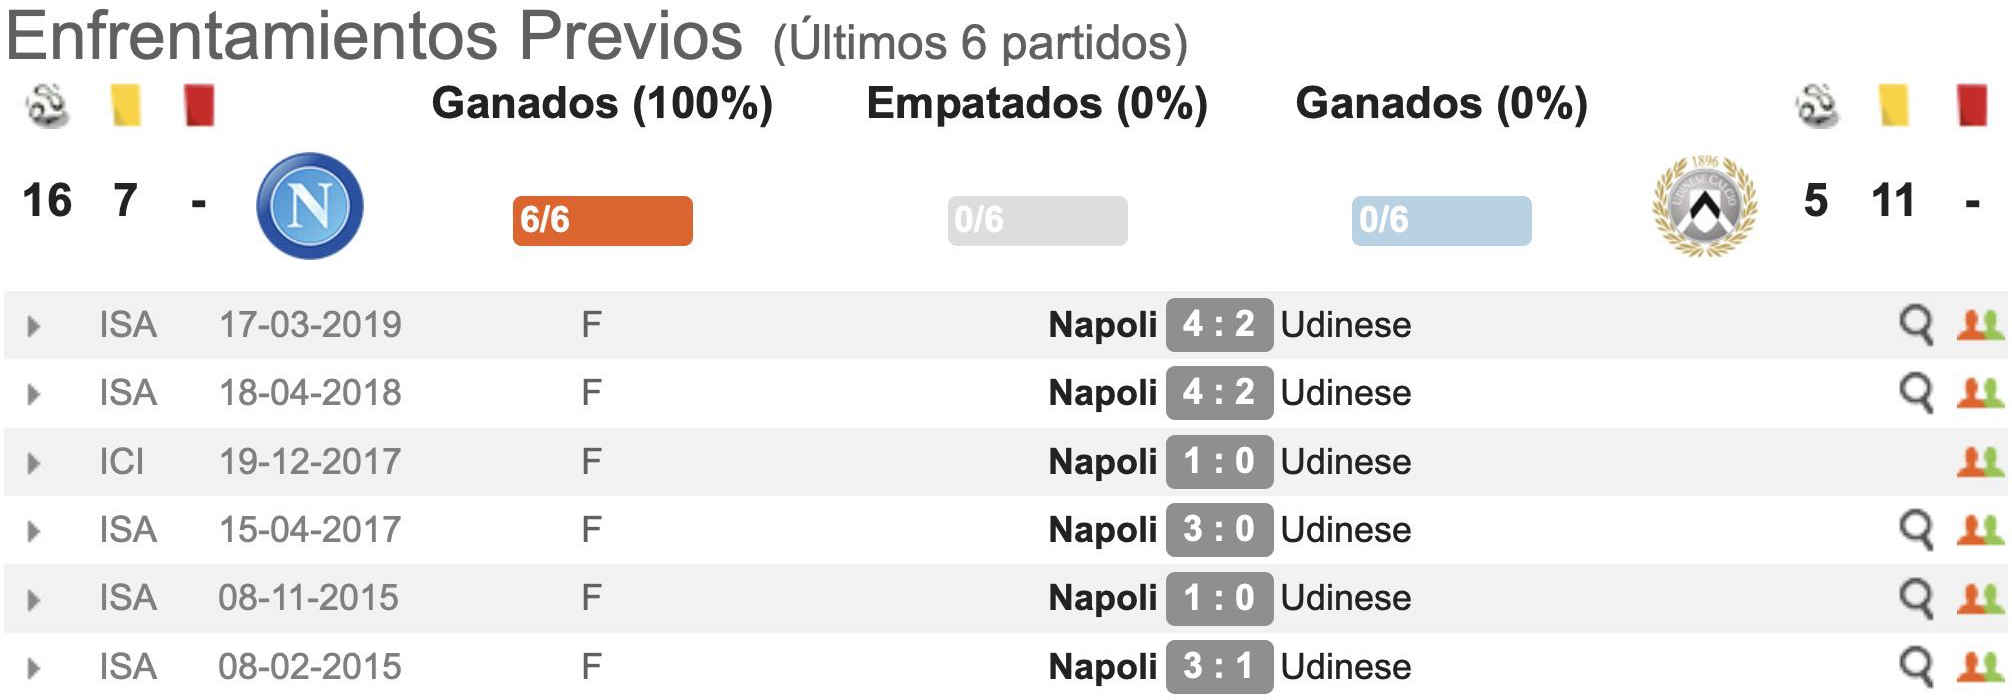This screenshot has height=700, width=2012.
Task: Expand the 17-03-2019 match row
Action: pos(34,326)
